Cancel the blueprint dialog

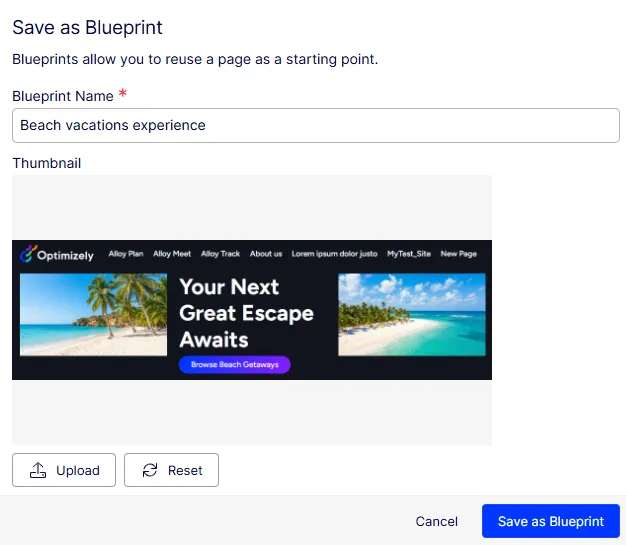coord(436,521)
